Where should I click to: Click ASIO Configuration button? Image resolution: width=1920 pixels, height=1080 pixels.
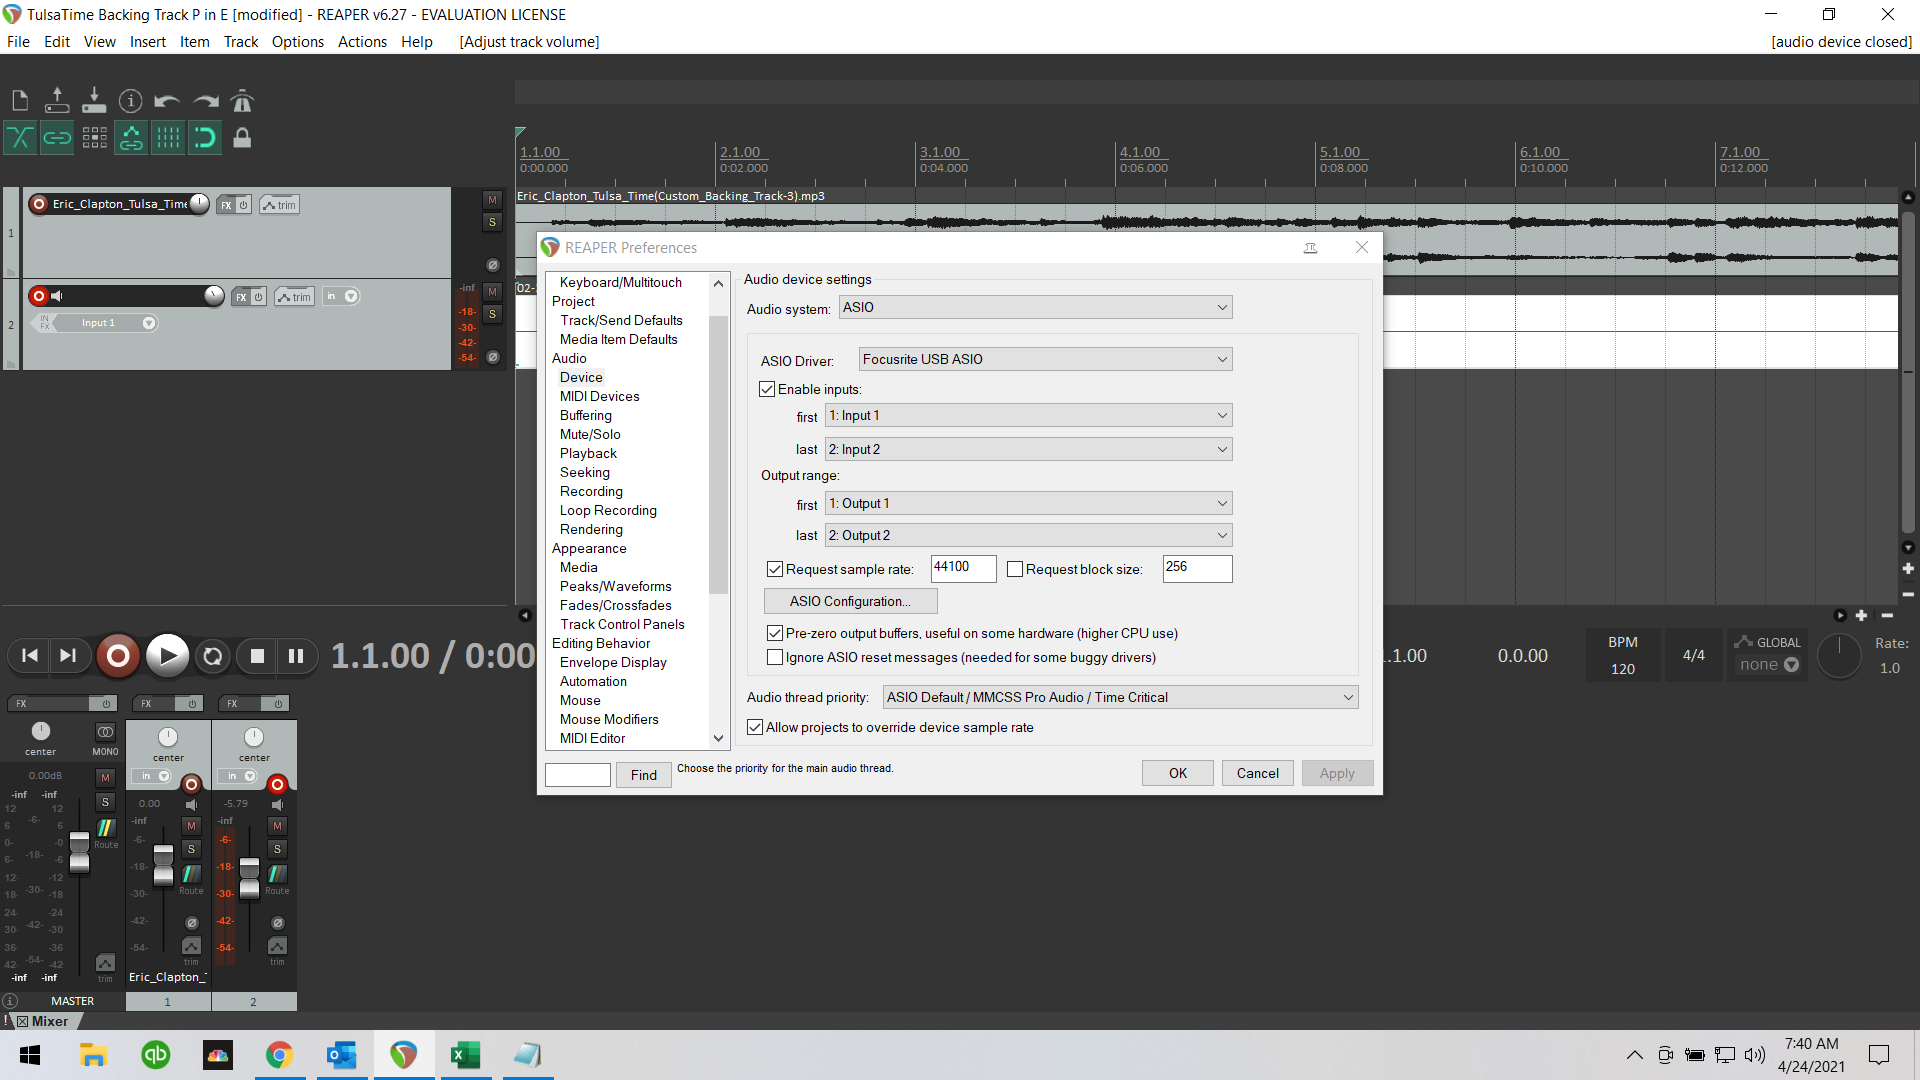tap(850, 601)
